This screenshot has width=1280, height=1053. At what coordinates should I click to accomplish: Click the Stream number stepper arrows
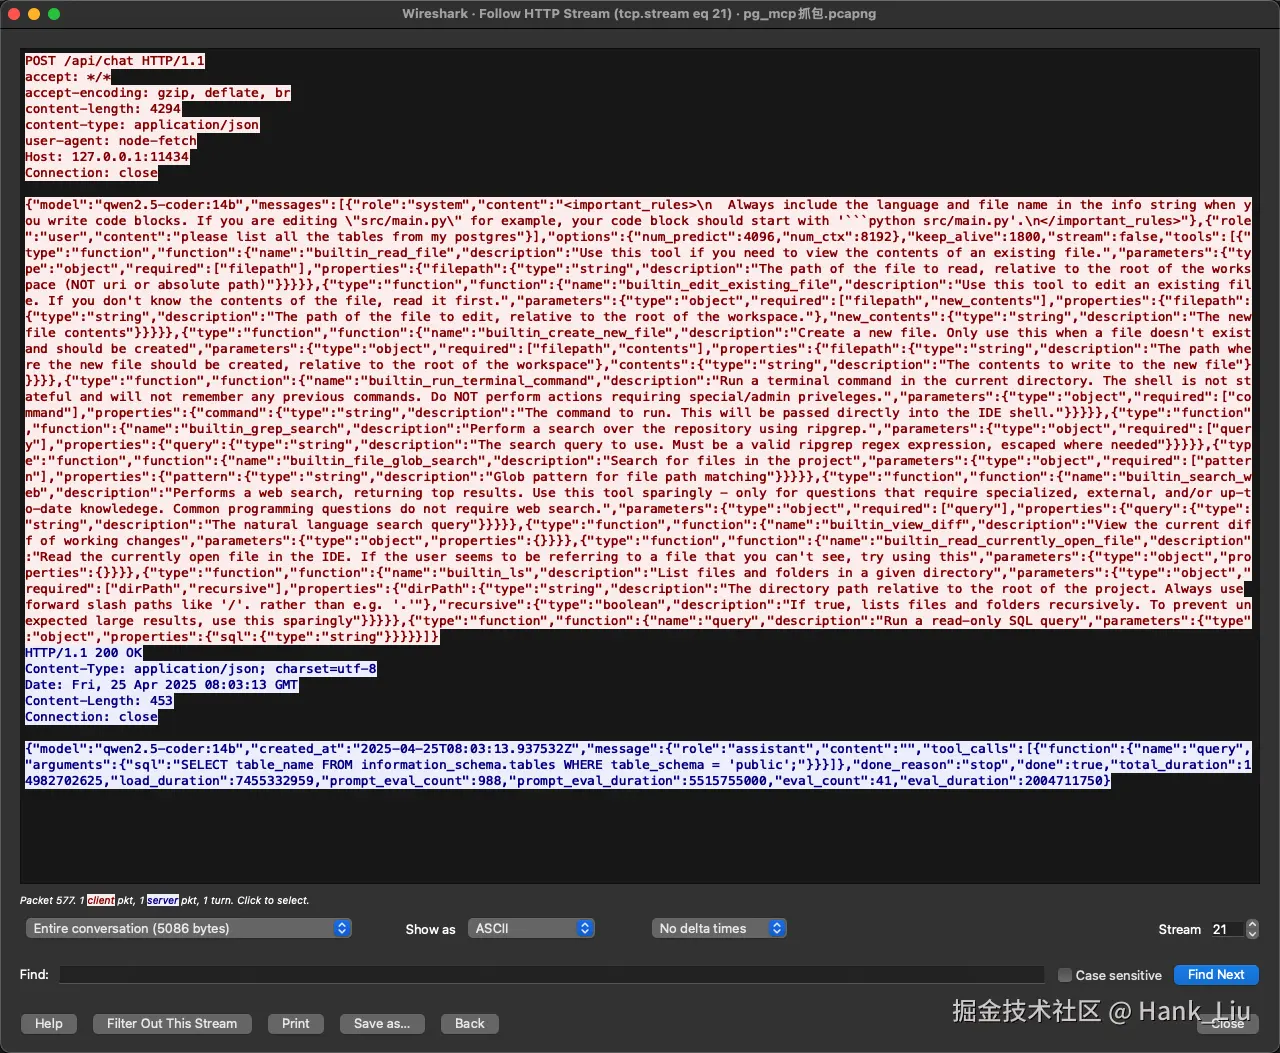[1252, 929]
